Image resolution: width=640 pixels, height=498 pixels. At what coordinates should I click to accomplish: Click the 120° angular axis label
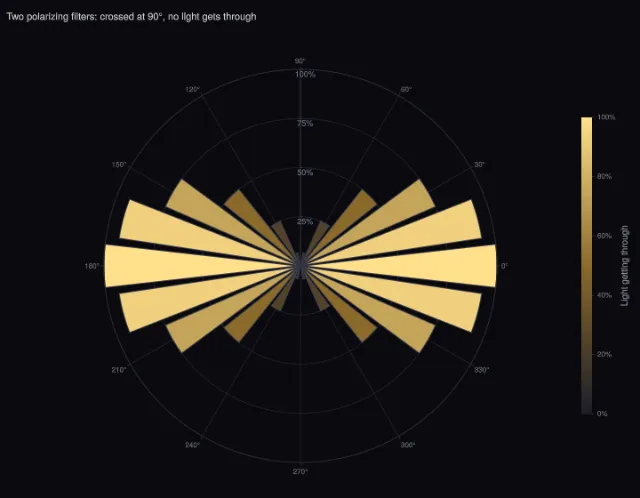tap(193, 89)
